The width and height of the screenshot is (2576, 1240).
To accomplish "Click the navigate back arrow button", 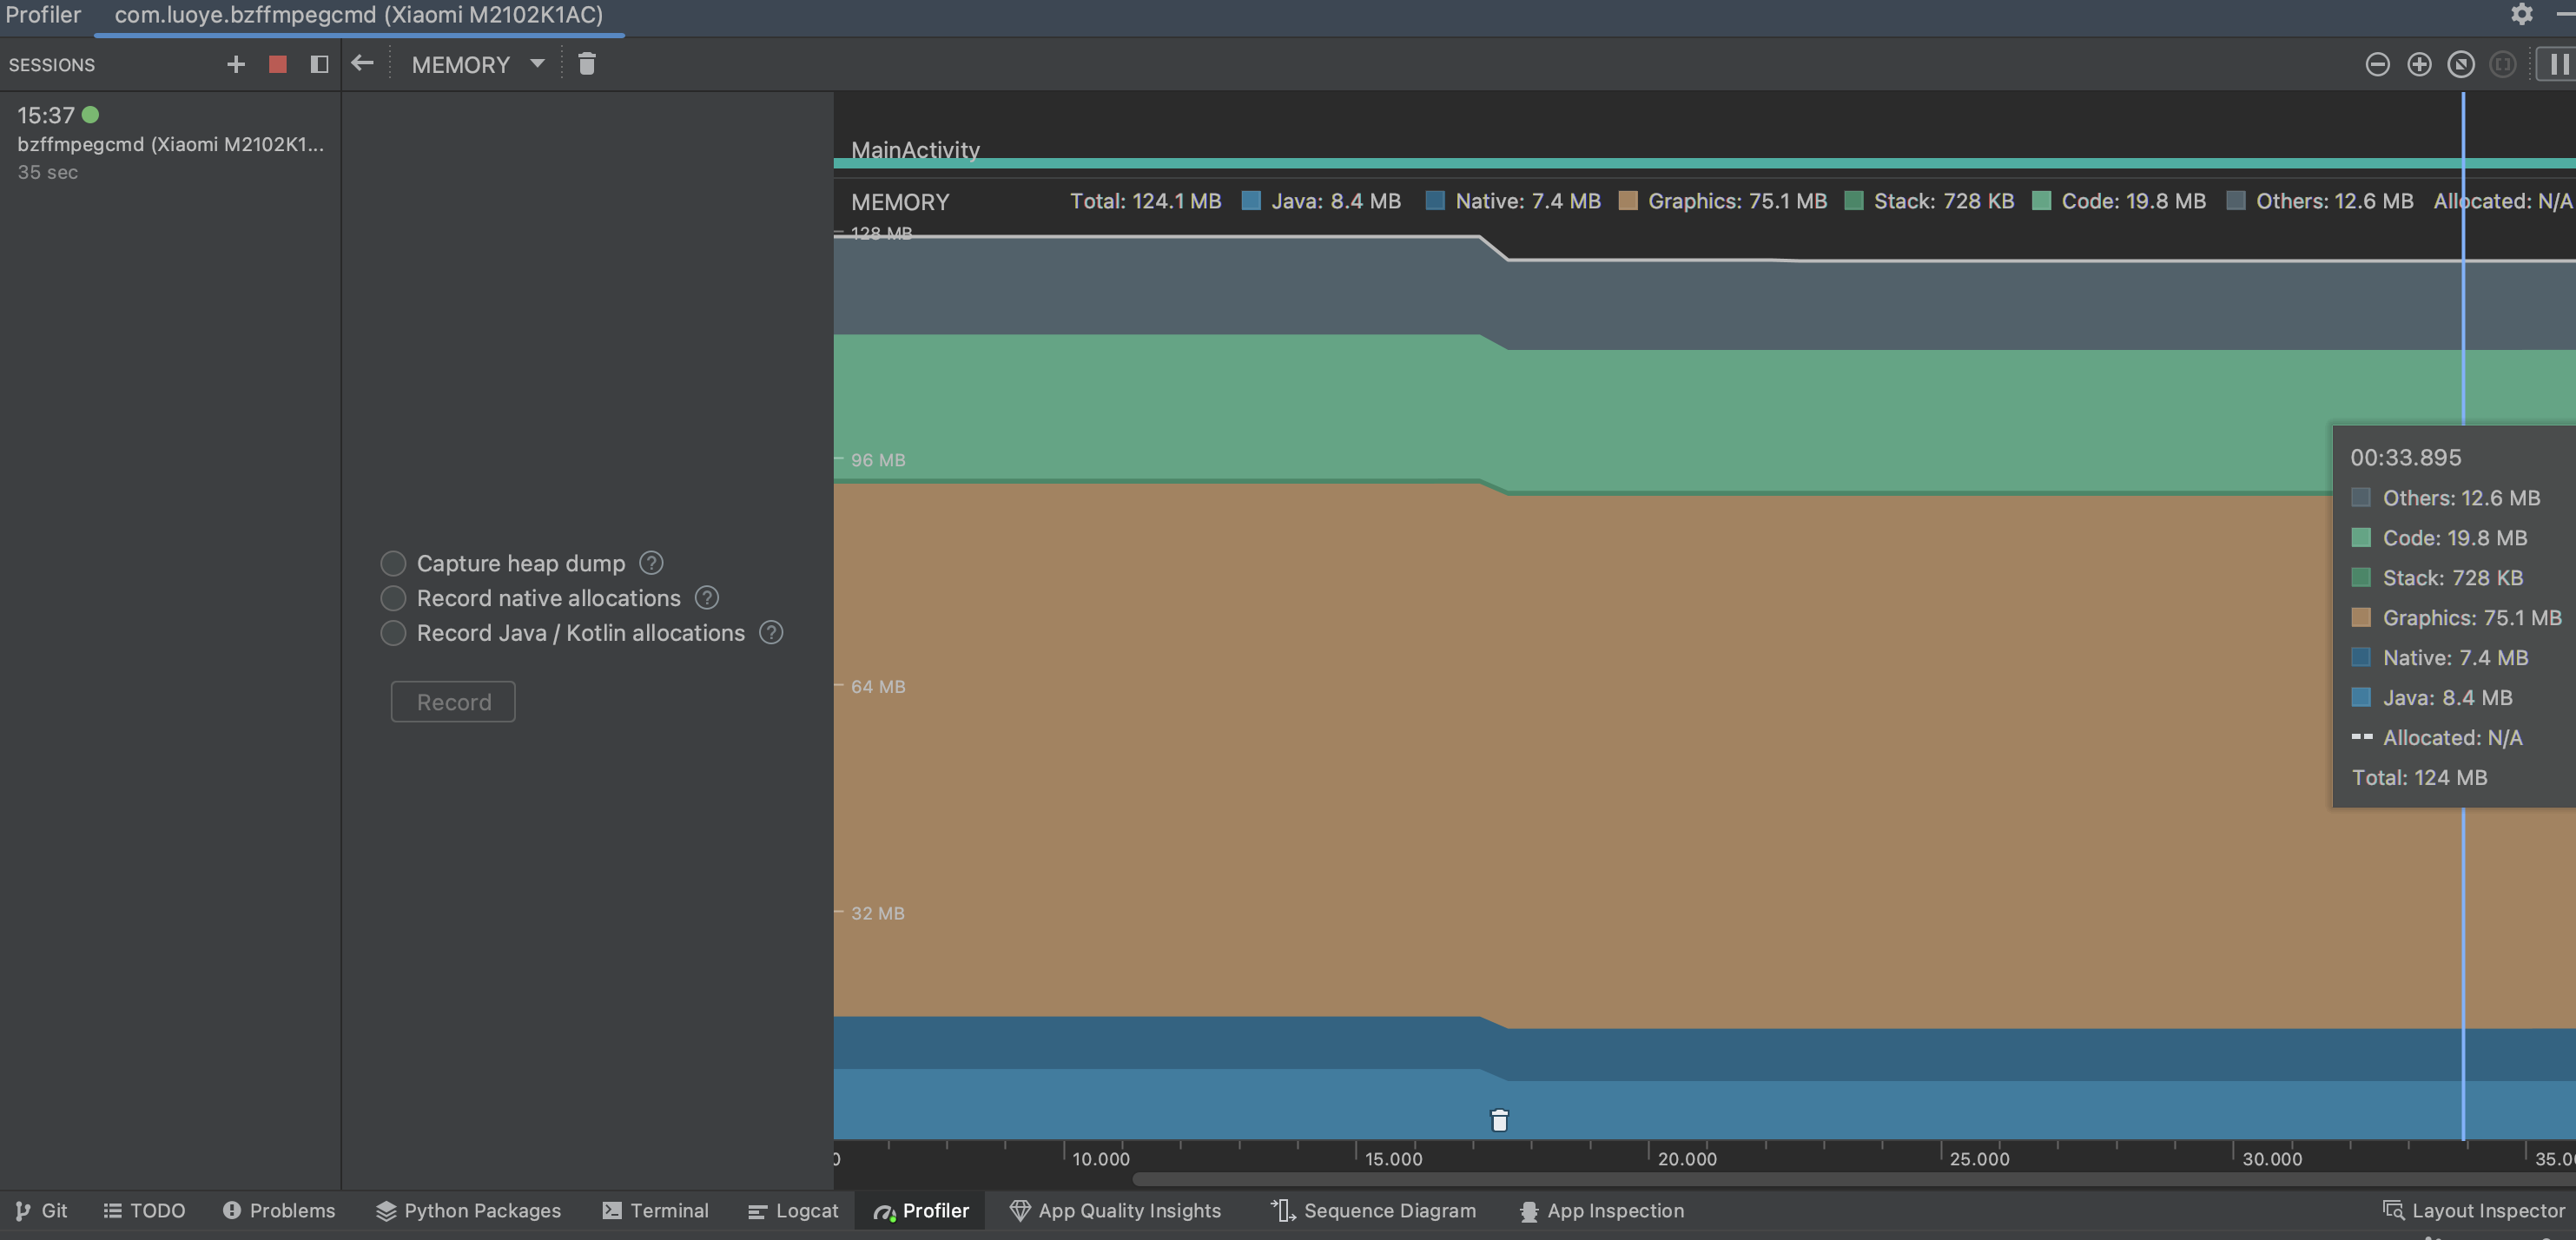I will coord(363,66).
